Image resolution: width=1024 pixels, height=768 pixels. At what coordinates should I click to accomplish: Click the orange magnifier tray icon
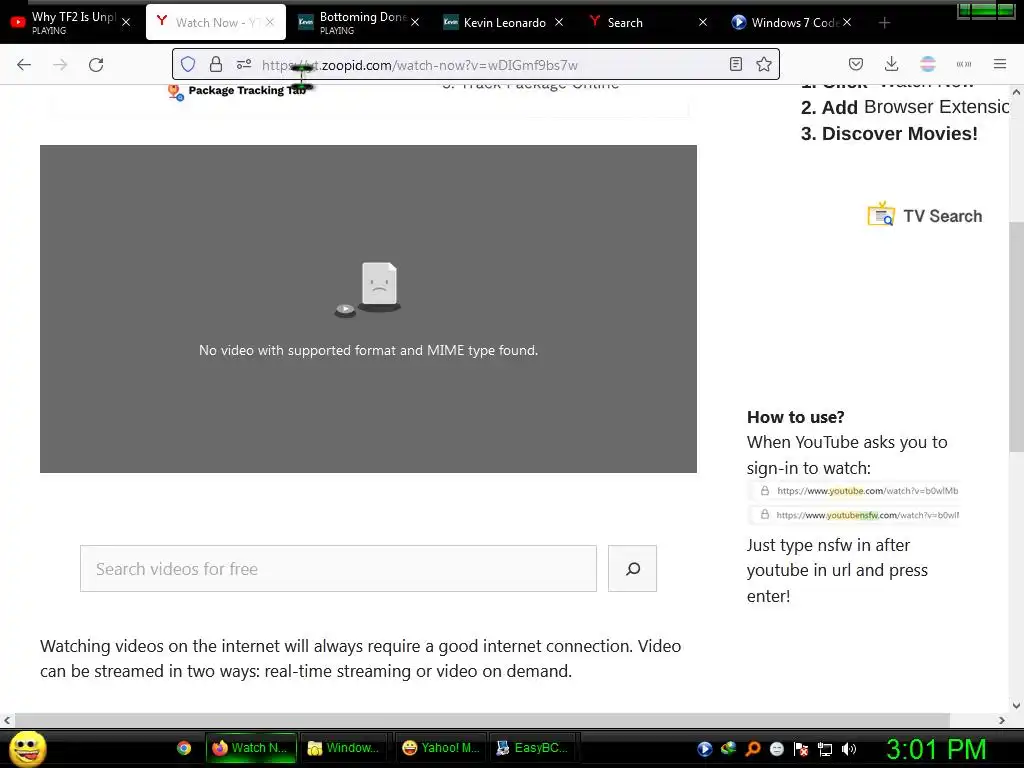[752, 749]
